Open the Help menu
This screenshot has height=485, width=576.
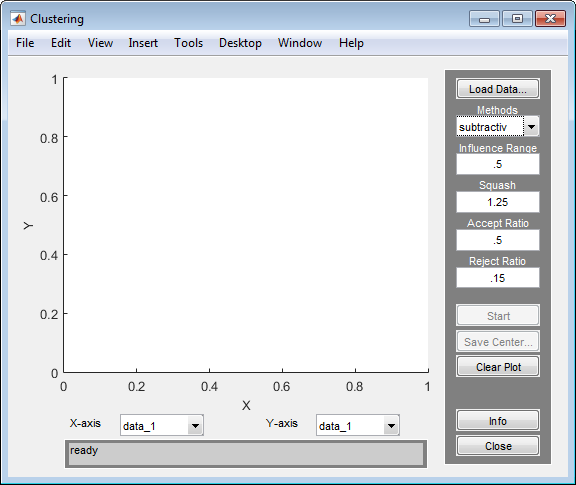pyautogui.click(x=351, y=43)
